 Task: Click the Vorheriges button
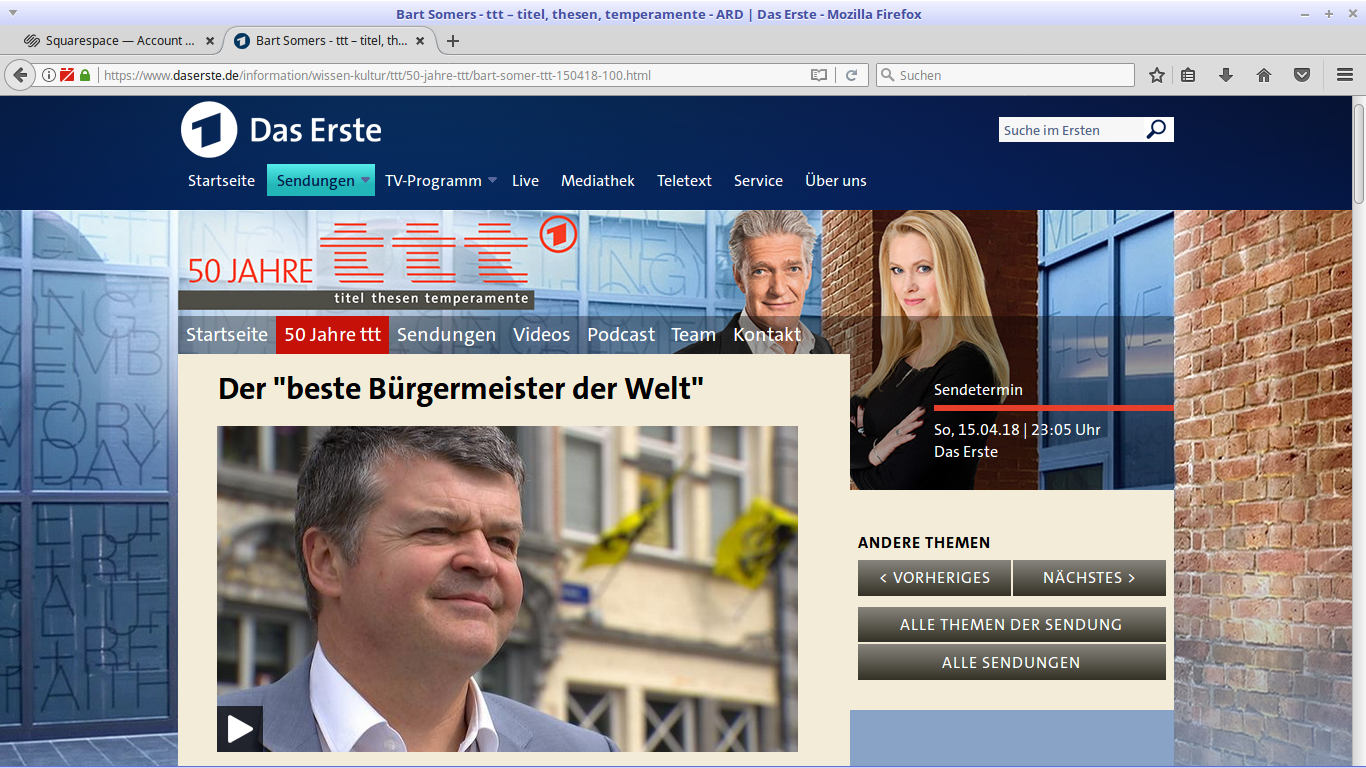pyautogui.click(x=934, y=578)
